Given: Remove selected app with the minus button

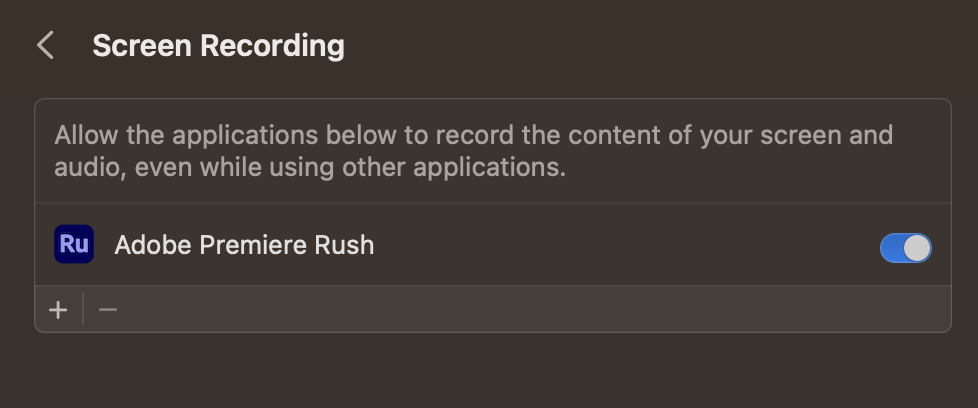Looking at the screenshot, I should tap(108, 309).
